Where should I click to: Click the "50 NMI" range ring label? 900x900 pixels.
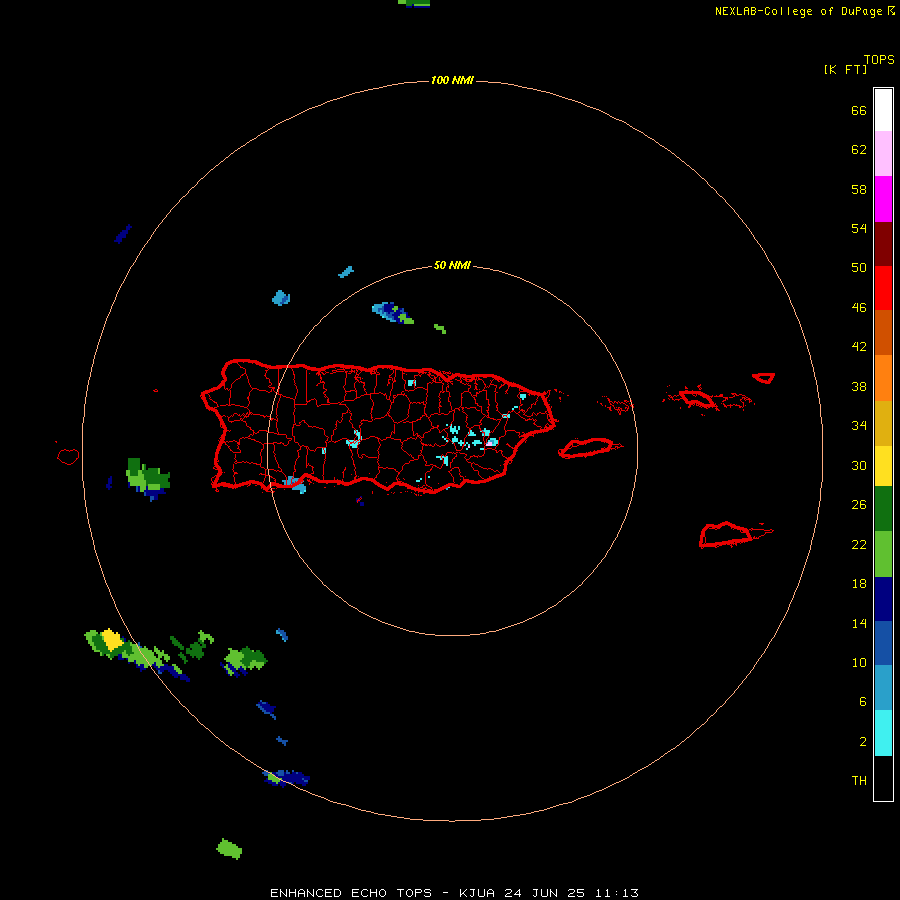coord(452,265)
